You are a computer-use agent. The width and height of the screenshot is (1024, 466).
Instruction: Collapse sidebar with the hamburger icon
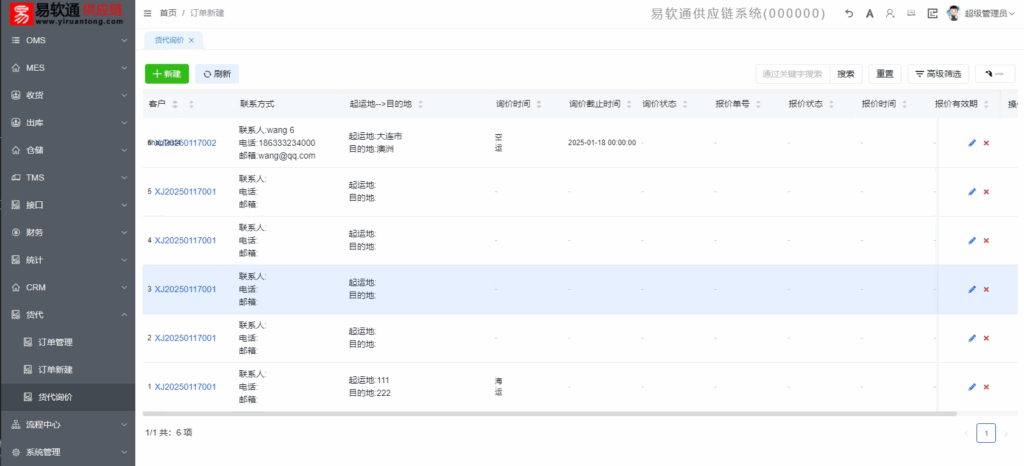pos(148,13)
